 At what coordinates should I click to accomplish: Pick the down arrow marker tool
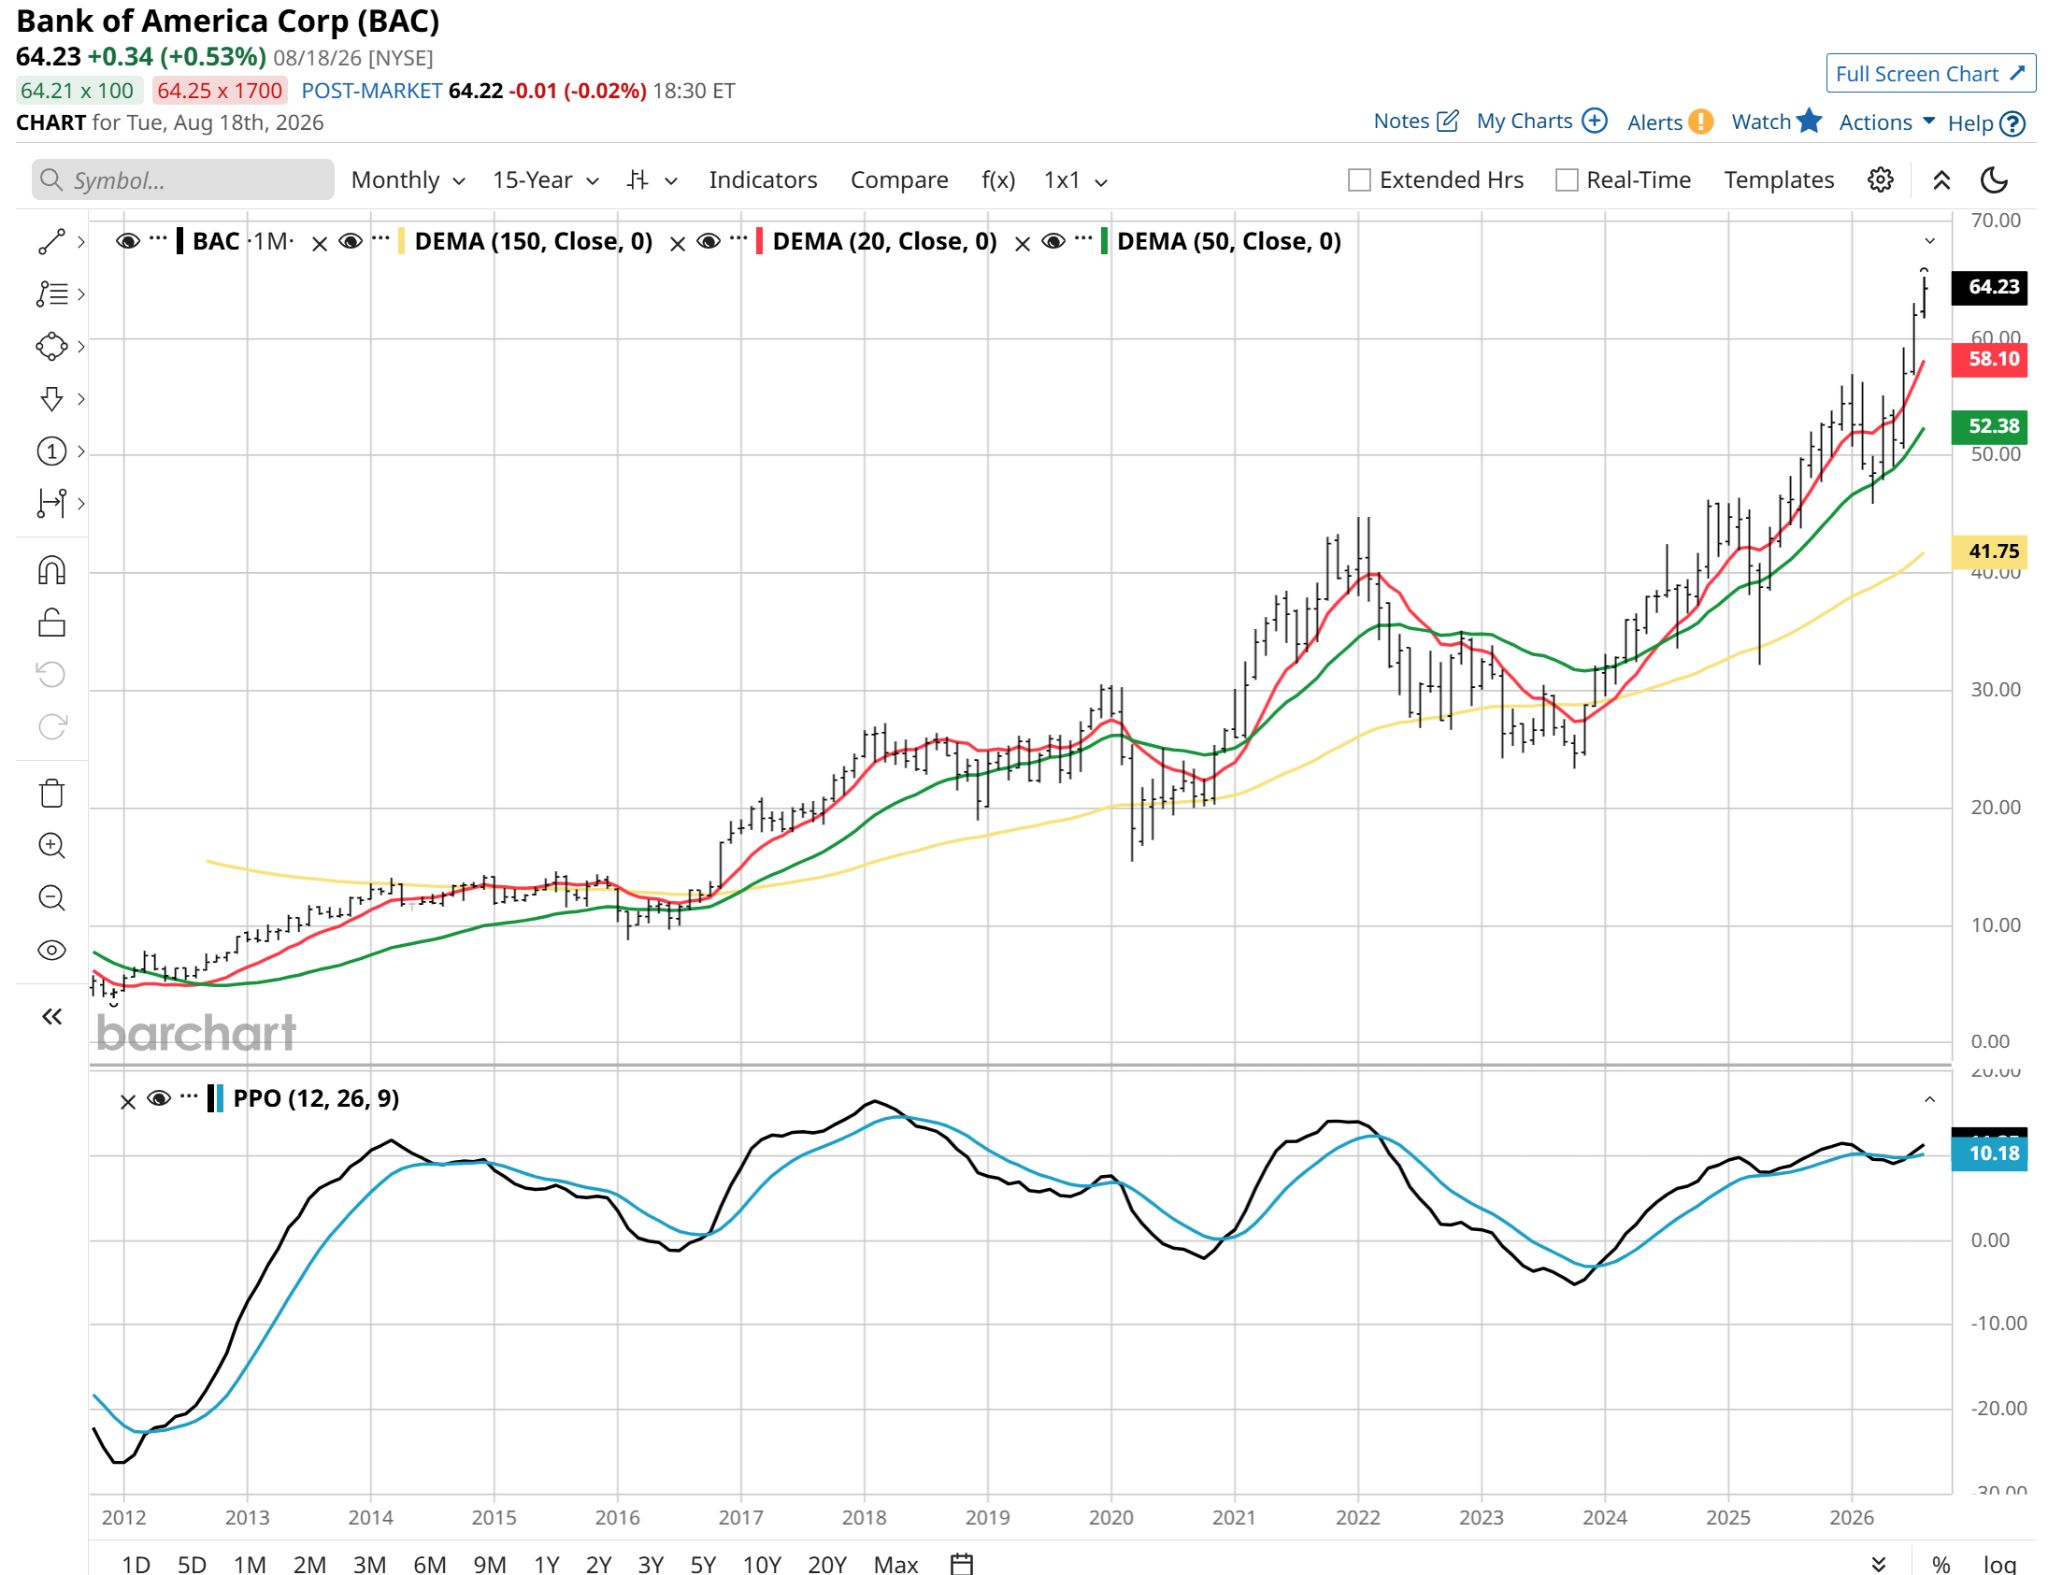coord(51,399)
